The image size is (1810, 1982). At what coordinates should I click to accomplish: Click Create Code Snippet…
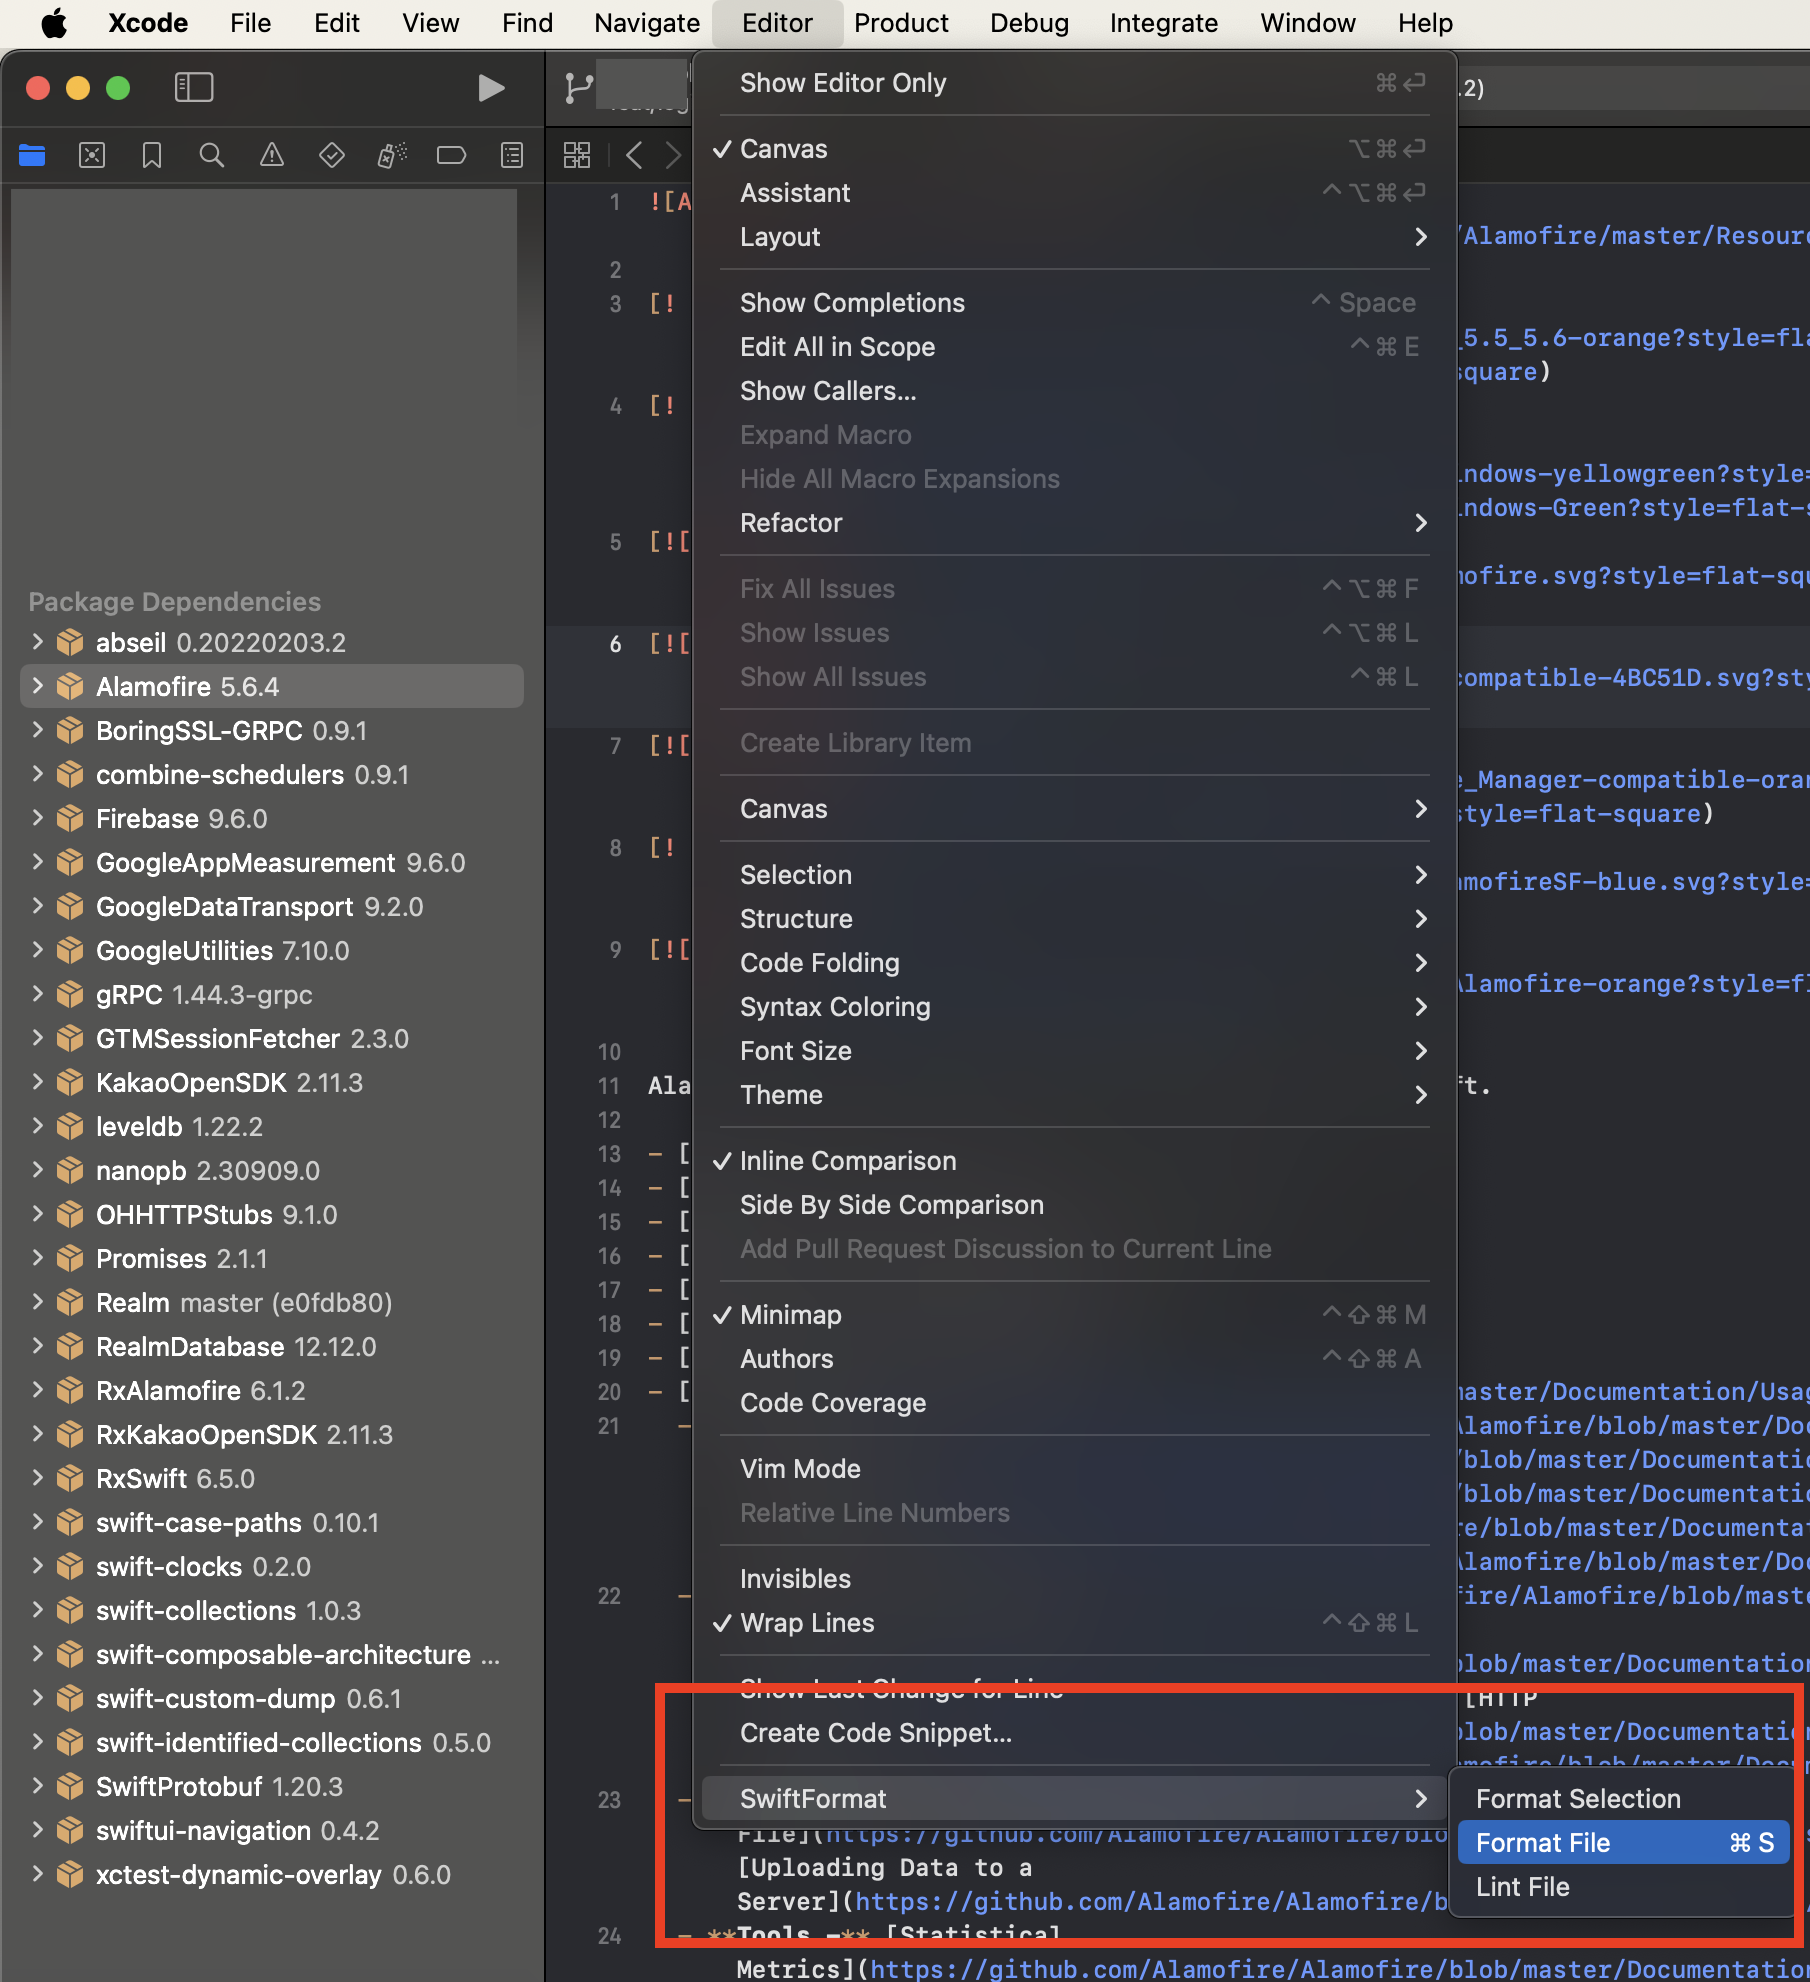(1074, 1733)
